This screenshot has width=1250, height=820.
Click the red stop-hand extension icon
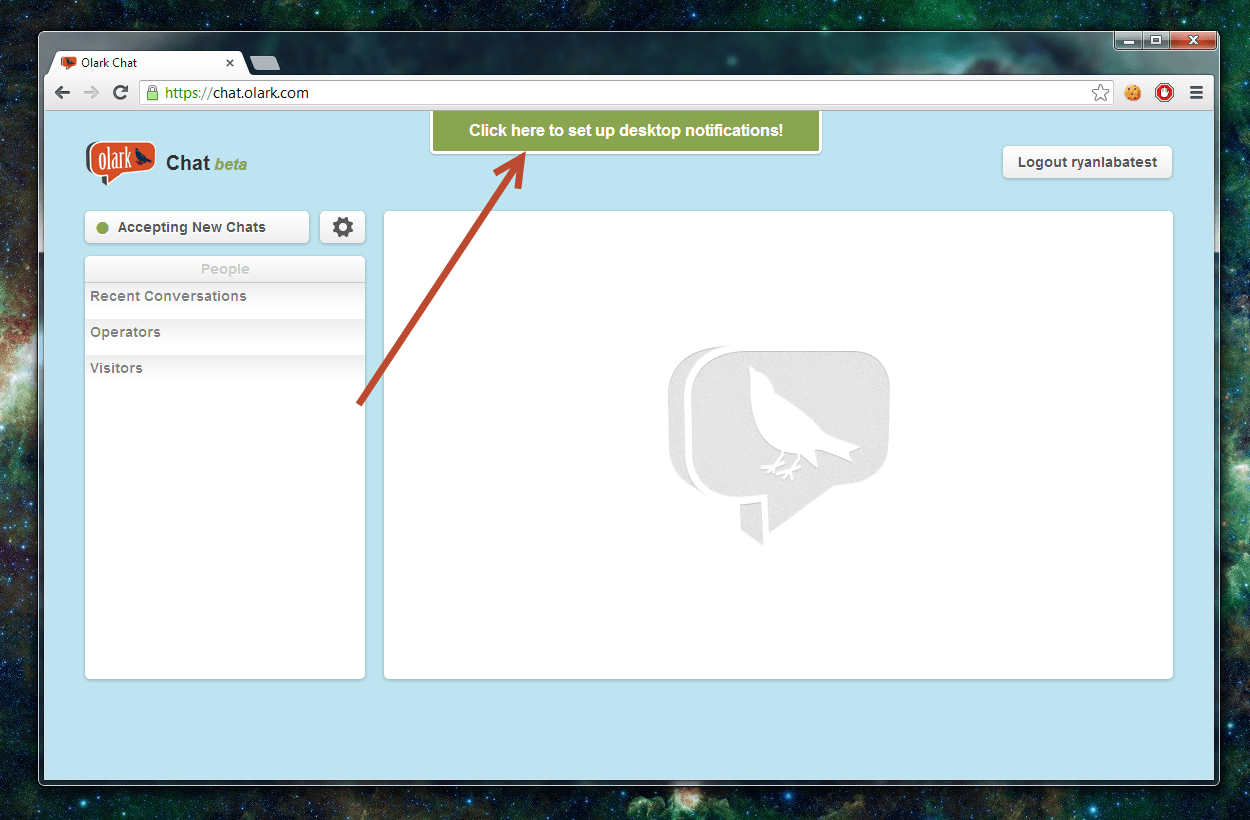point(1164,93)
